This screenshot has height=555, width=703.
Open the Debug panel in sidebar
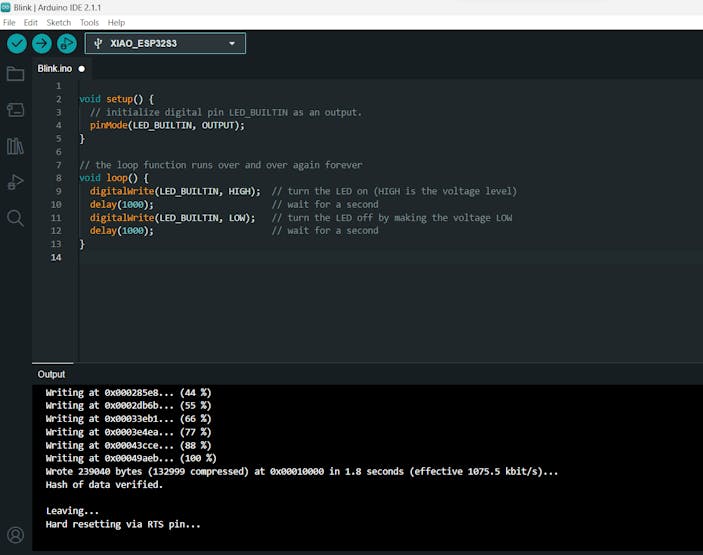[15, 182]
